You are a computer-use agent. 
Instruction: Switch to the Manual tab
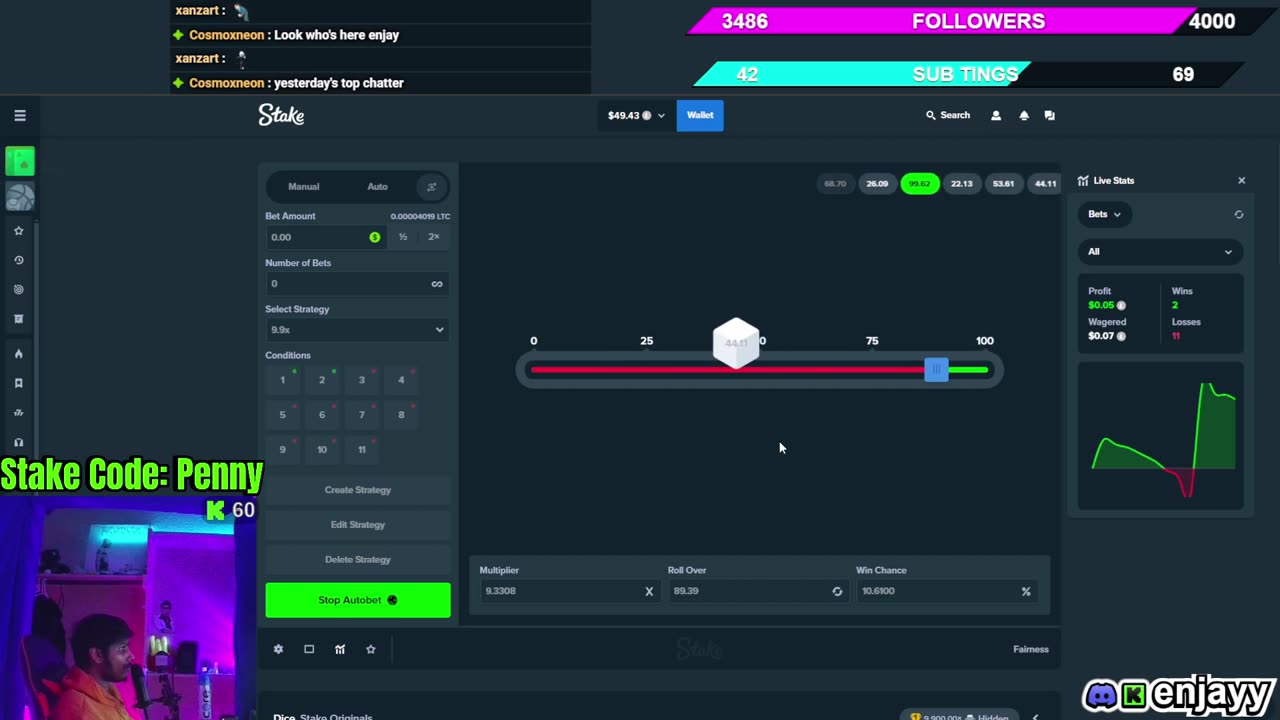pos(304,187)
